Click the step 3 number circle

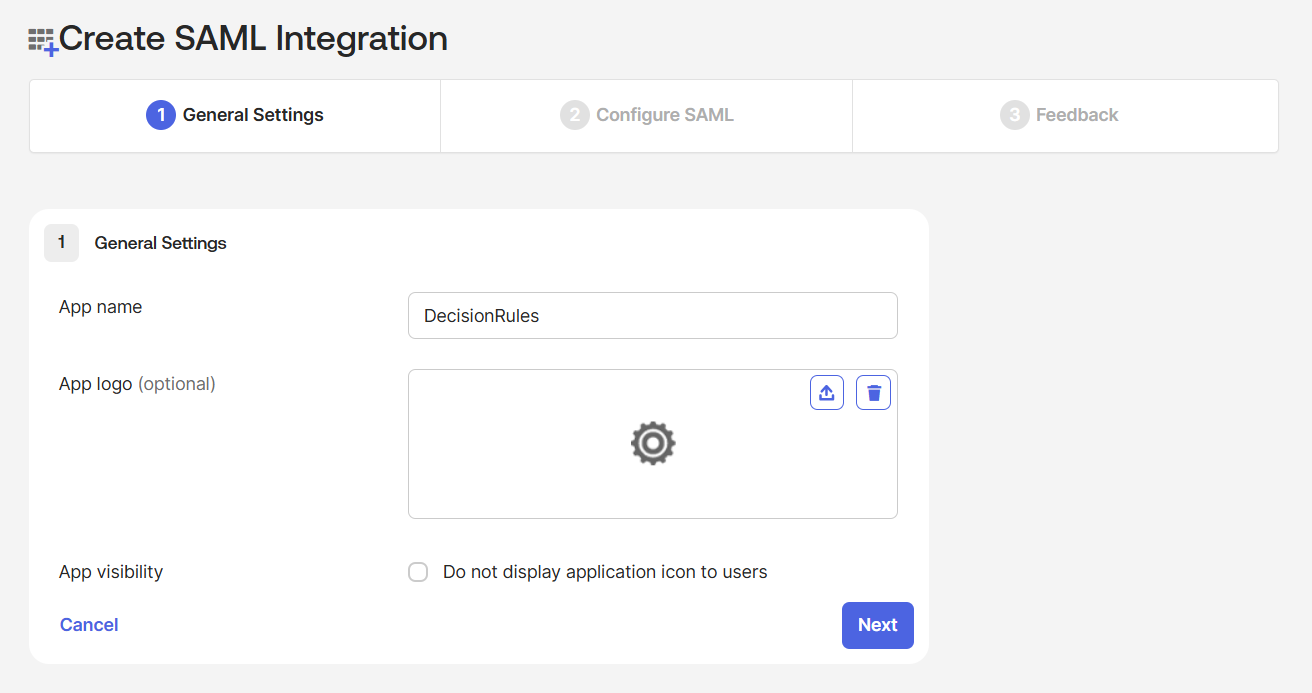[1014, 115]
